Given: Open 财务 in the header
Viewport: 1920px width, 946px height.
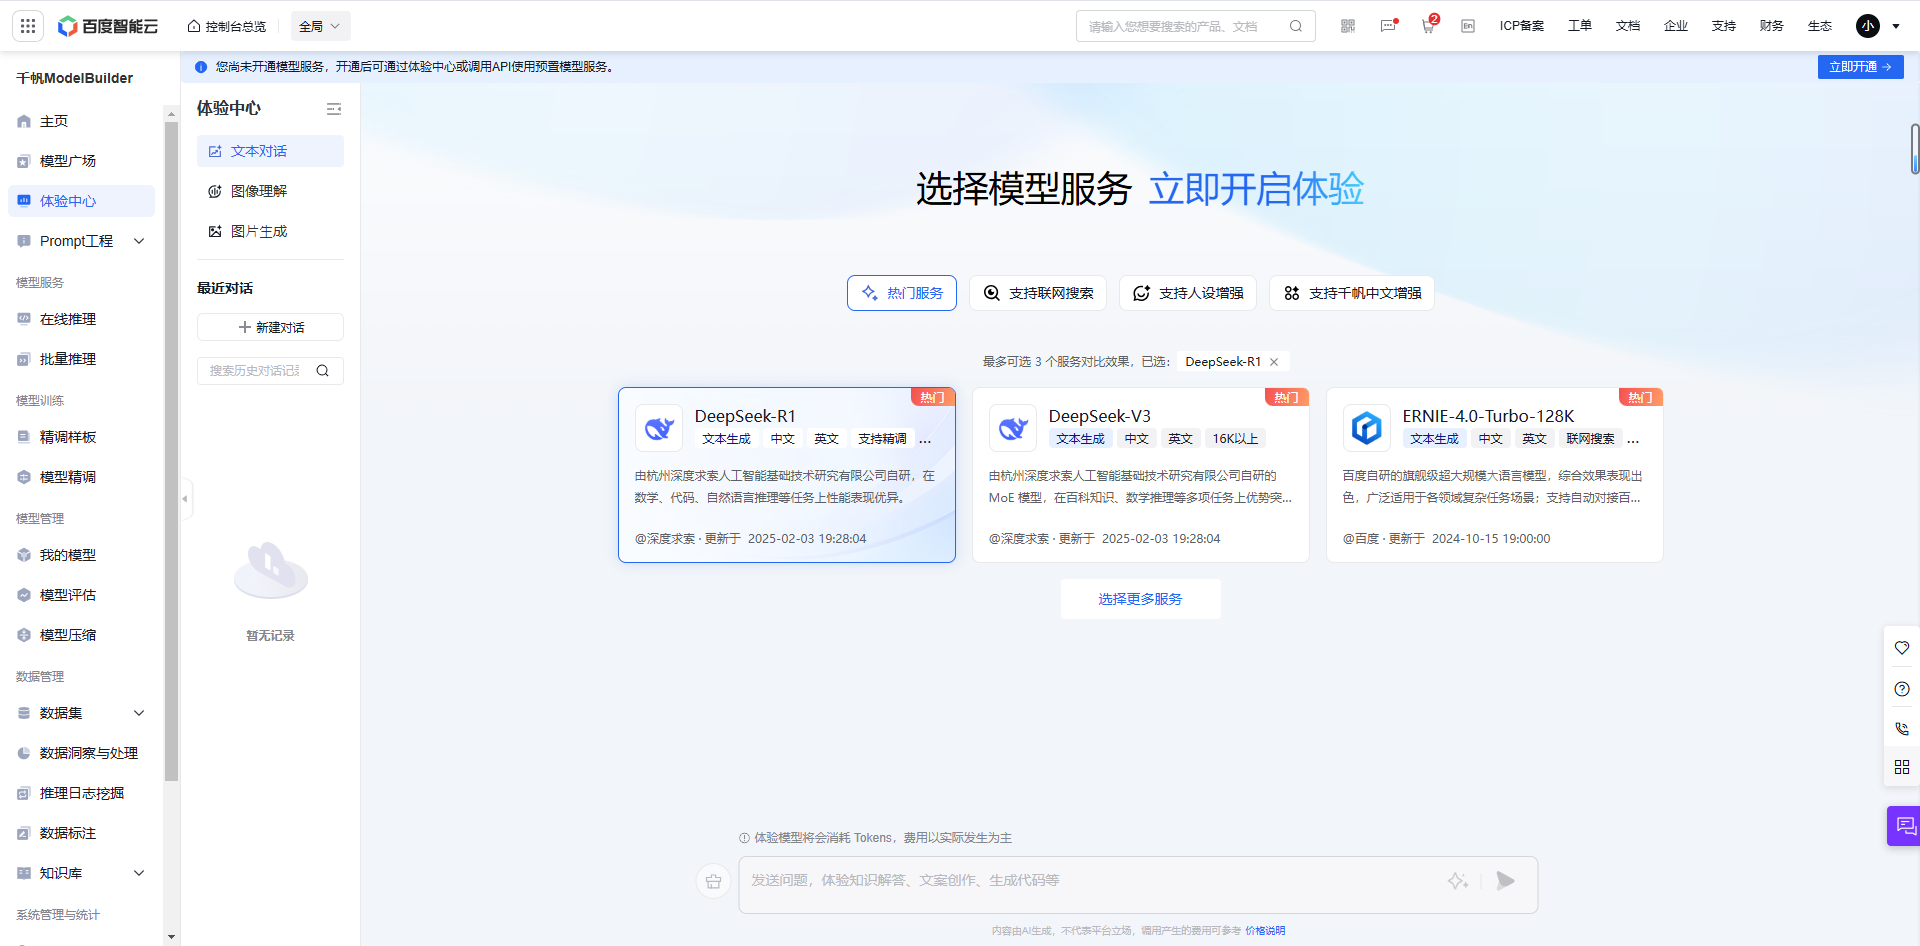Looking at the screenshot, I should [x=1772, y=26].
